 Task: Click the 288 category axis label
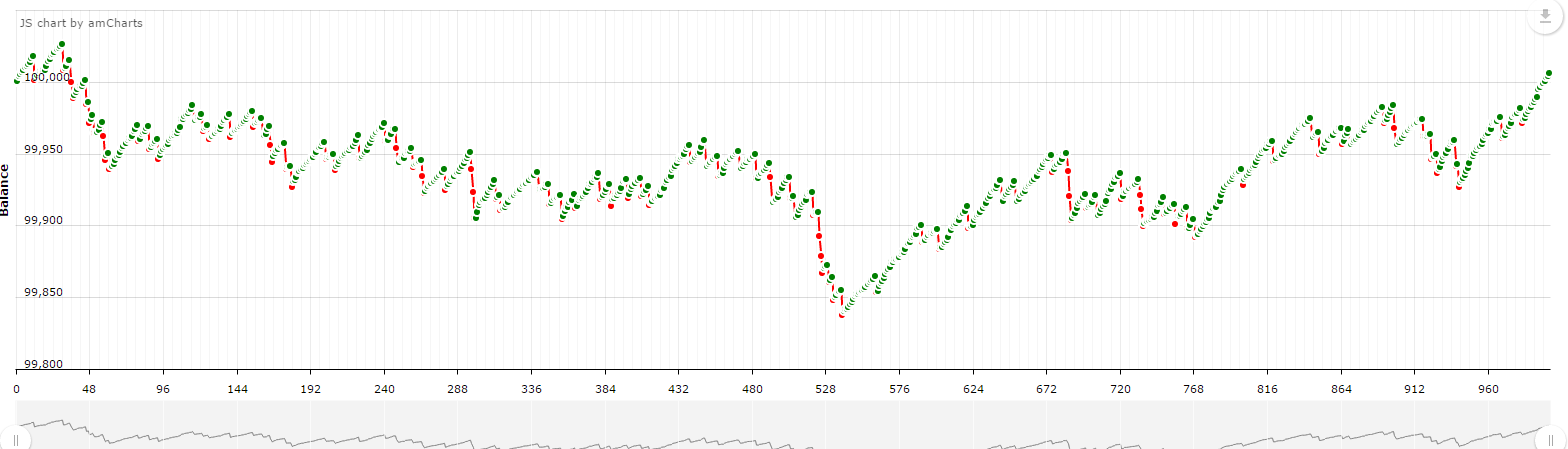[458, 388]
